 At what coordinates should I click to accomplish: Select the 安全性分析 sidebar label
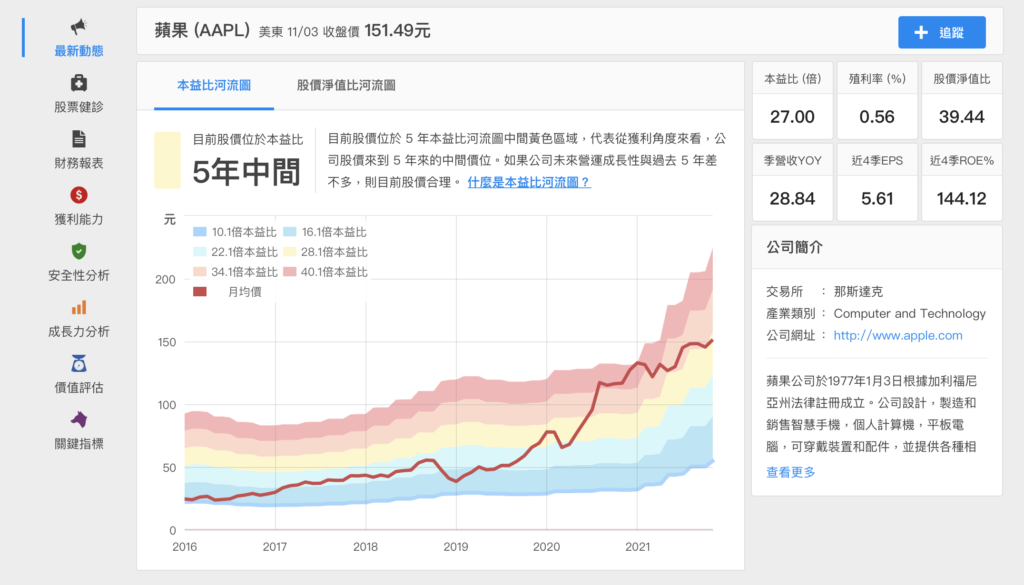(78, 276)
